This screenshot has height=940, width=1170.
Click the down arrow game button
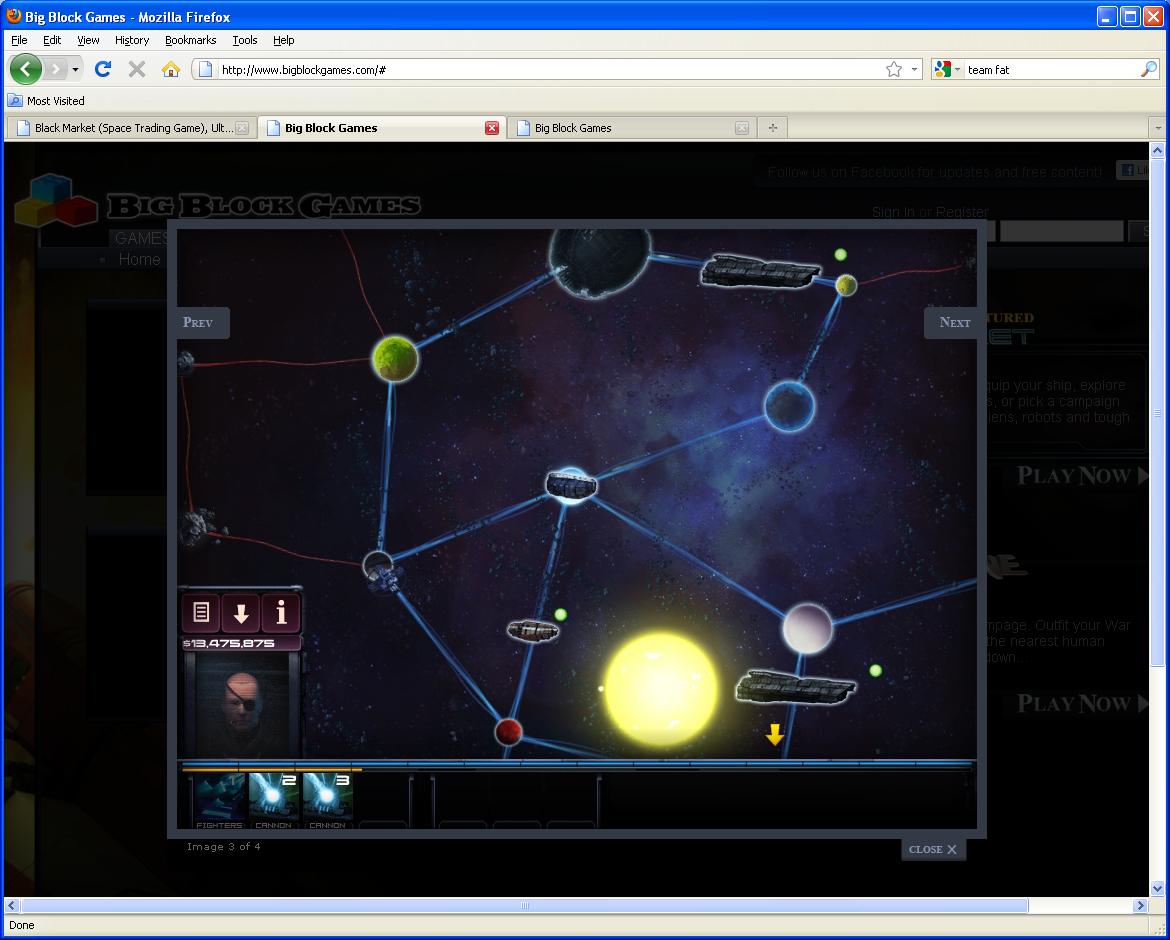click(241, 612)
